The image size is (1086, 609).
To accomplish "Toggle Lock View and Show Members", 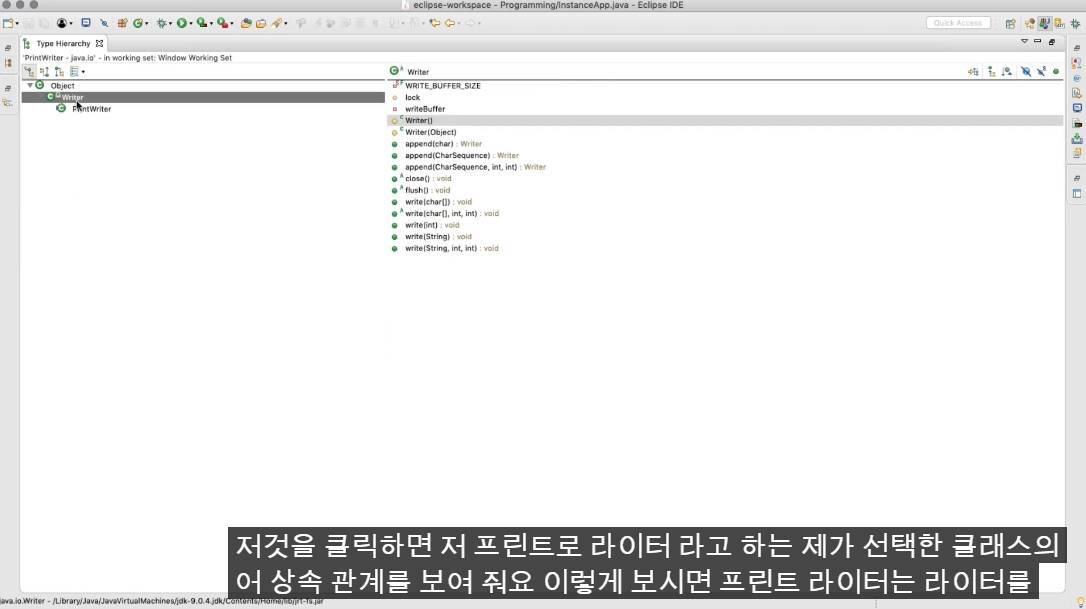I will click(973, 71).
